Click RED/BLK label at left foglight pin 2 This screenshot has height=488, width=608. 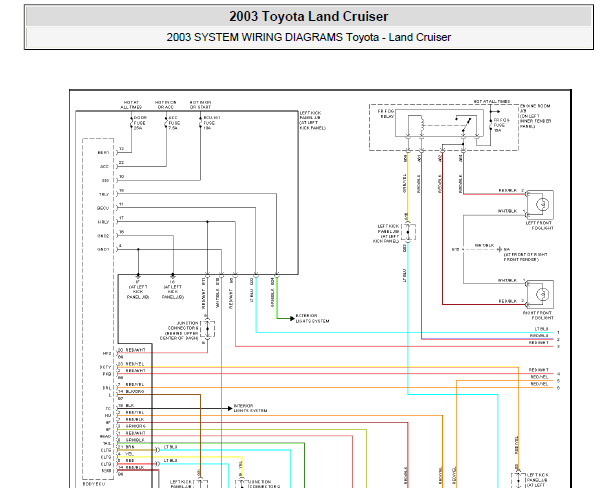coord(508,190)
